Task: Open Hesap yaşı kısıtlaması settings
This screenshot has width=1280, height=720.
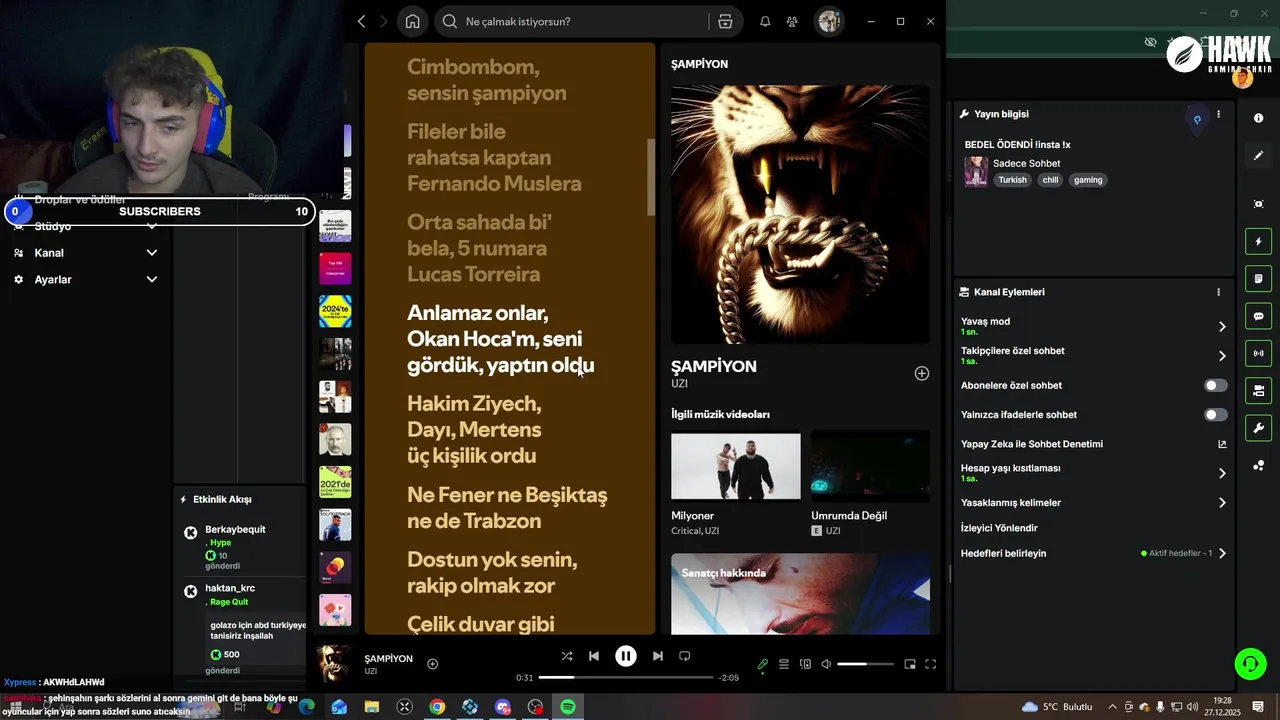Action: 1093,472
